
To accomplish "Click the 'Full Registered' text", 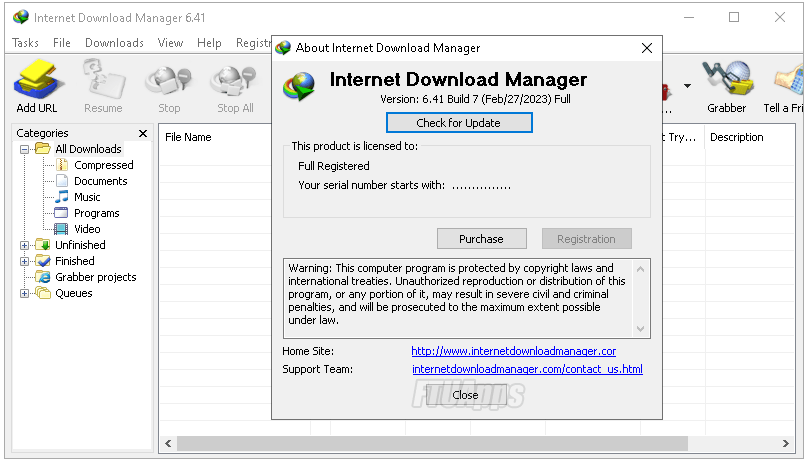I will 334,166.
